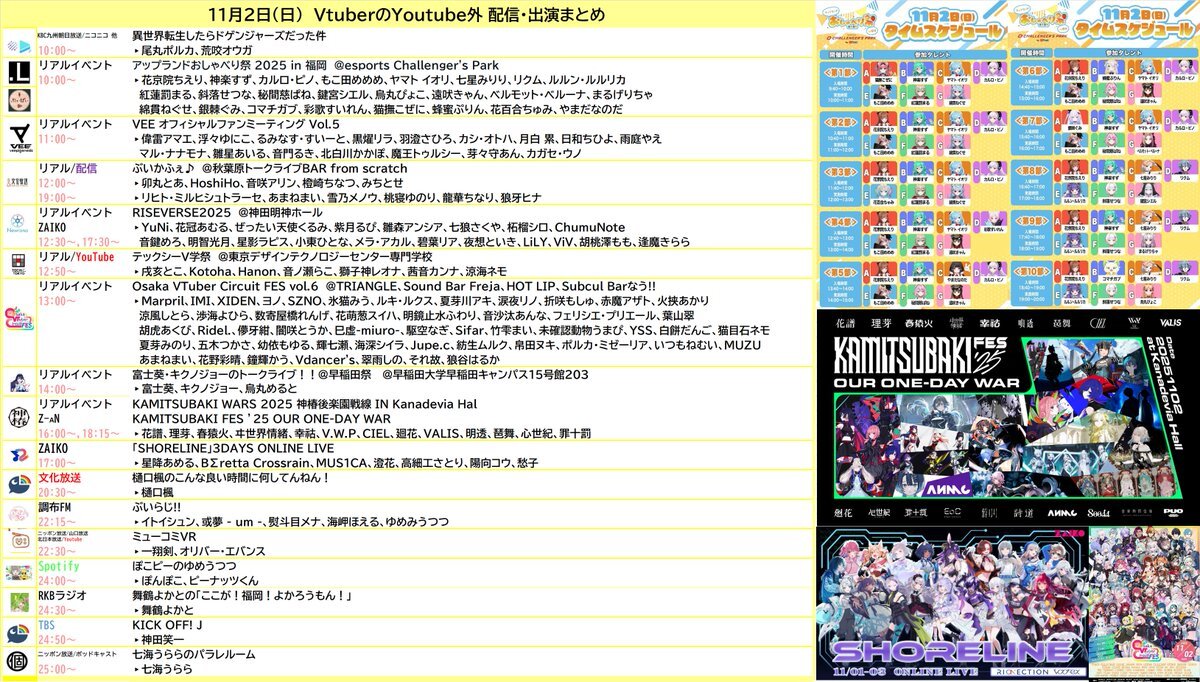Viewport: 1200px width, 682px height.
Task: Click the リアル/YouTube label at 12:50
Action: (x=76, y=257)
